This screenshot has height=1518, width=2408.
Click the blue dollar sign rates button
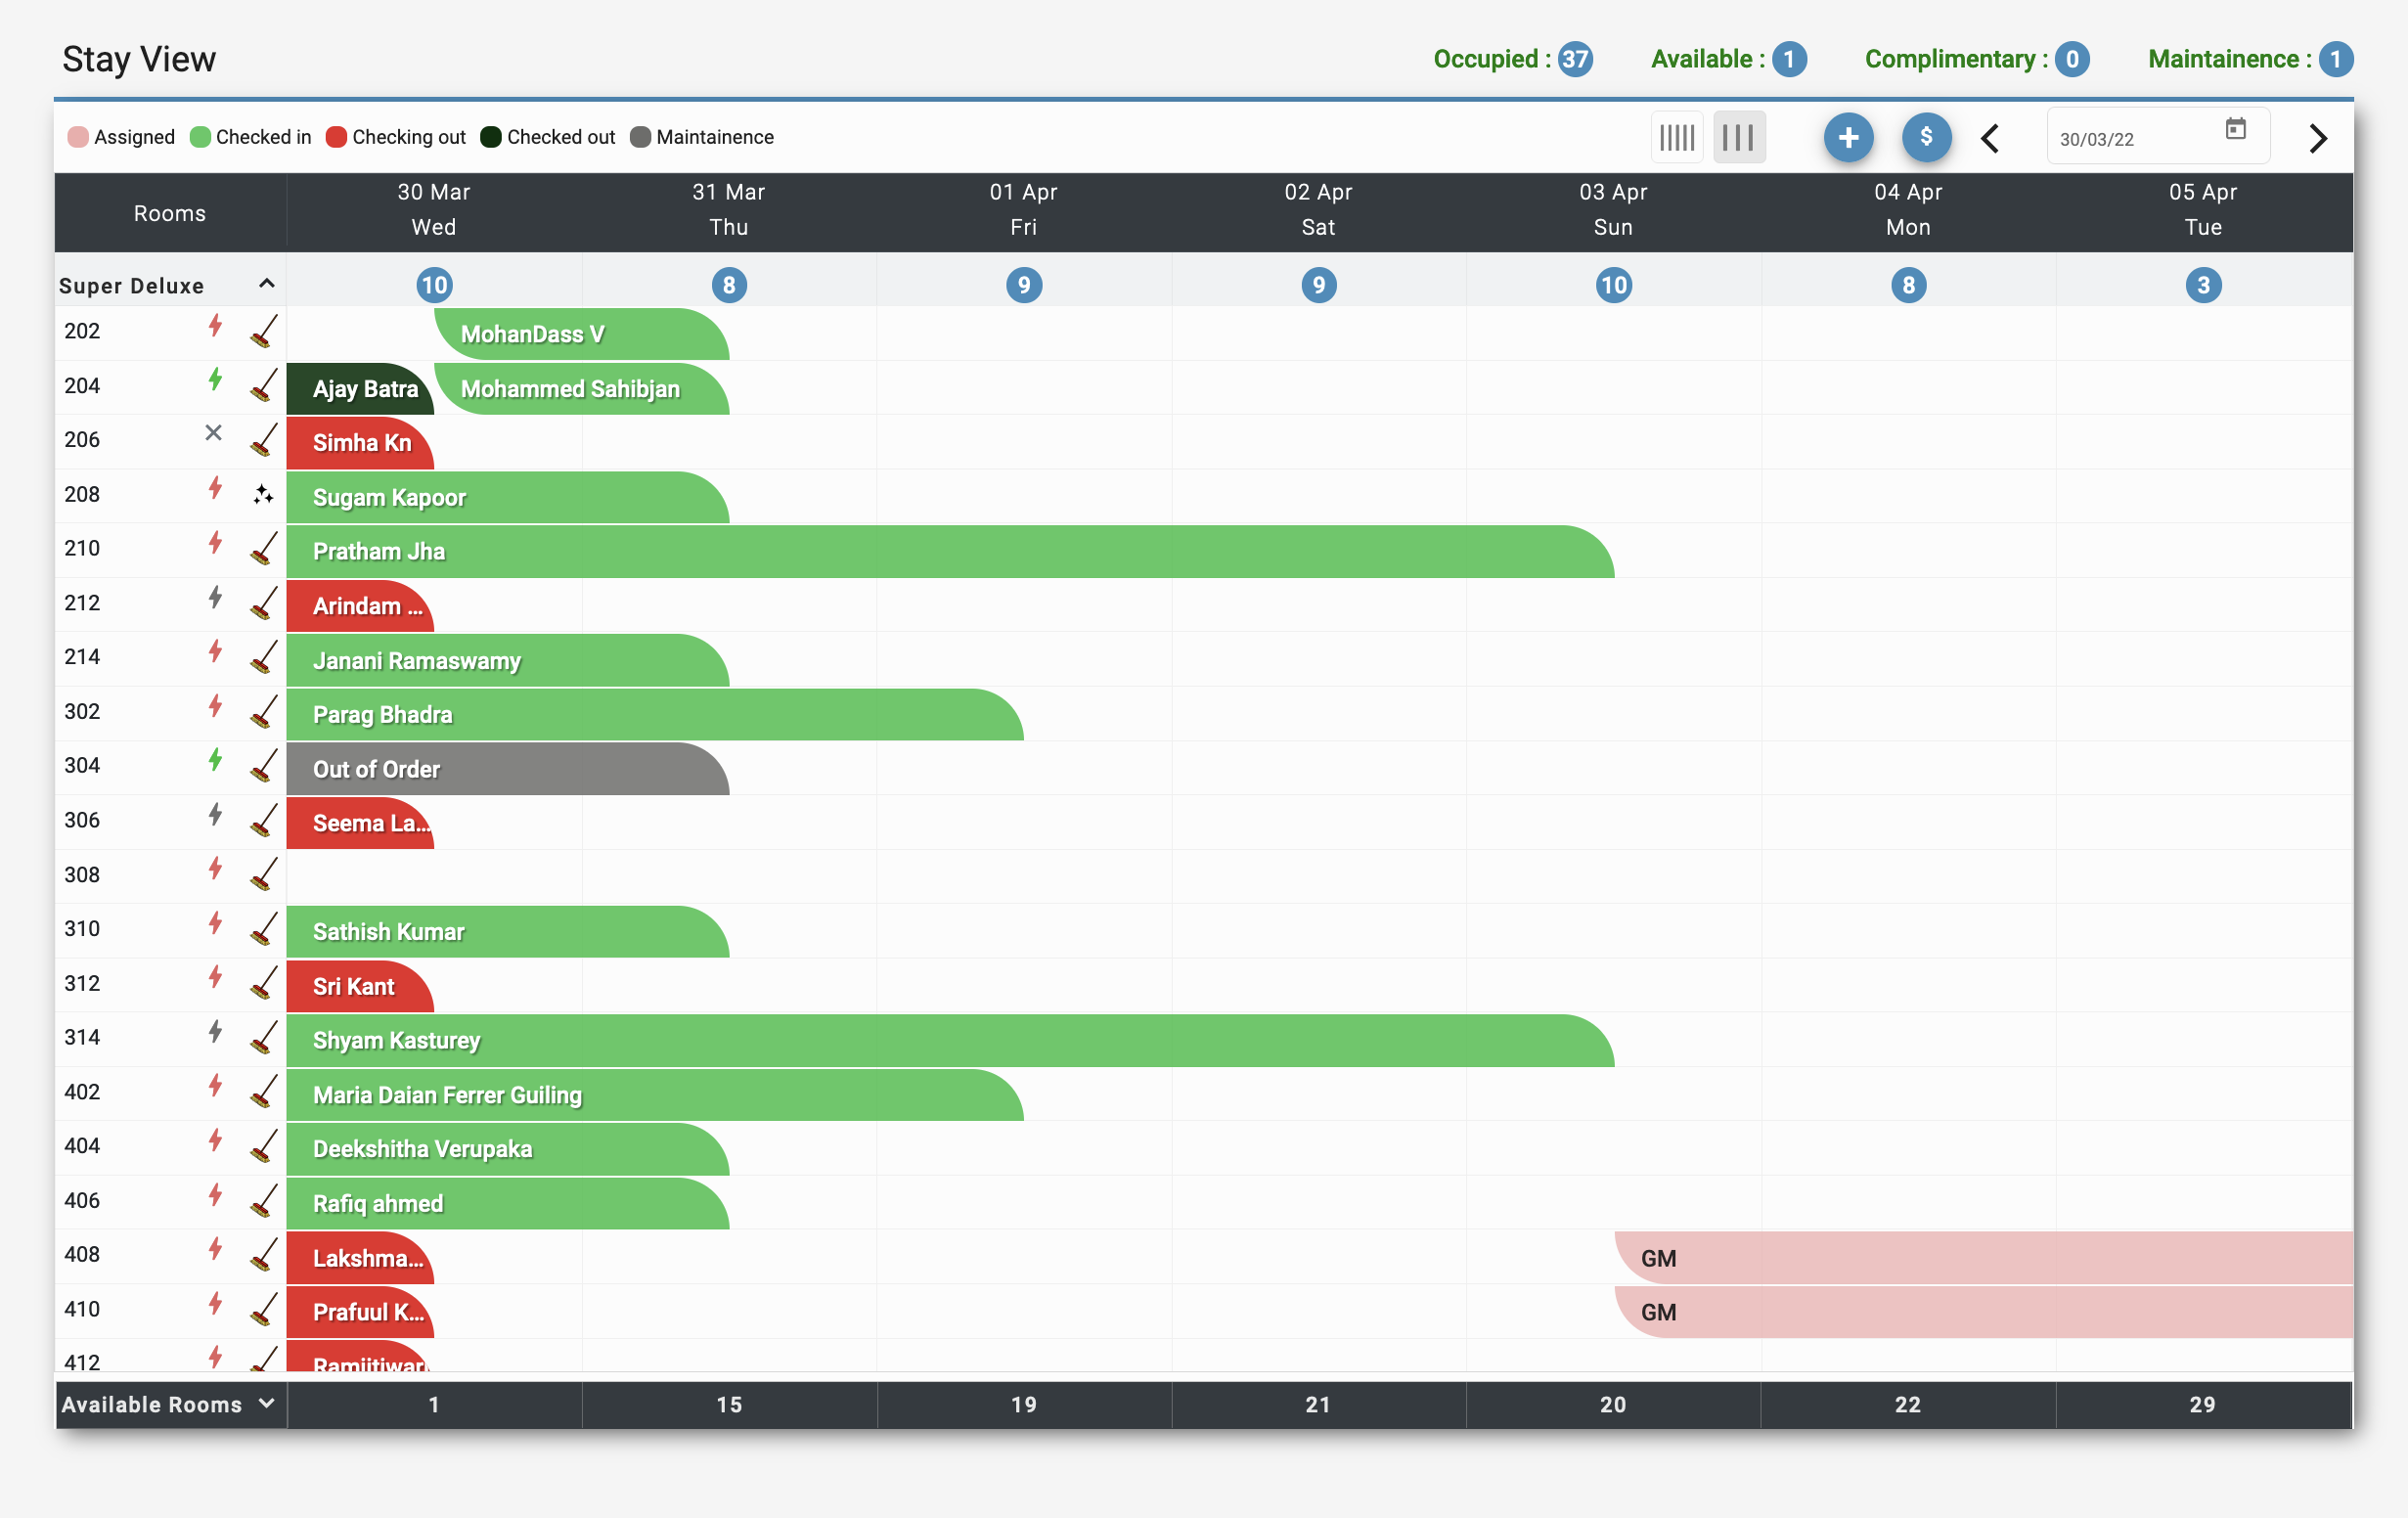[1925, 137]
